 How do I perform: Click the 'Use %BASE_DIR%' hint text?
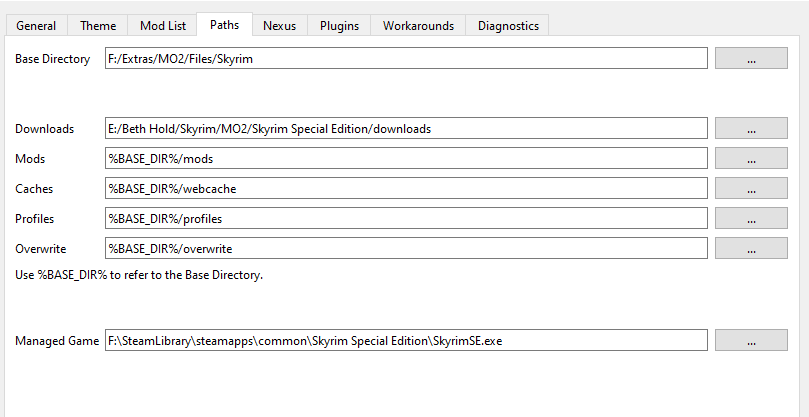139,275
